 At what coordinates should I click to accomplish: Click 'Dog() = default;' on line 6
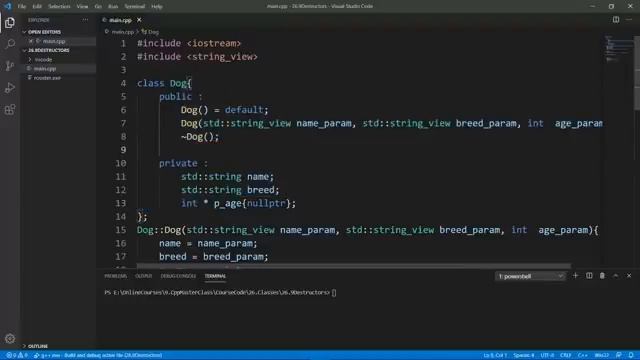click(x=224, y=110)
